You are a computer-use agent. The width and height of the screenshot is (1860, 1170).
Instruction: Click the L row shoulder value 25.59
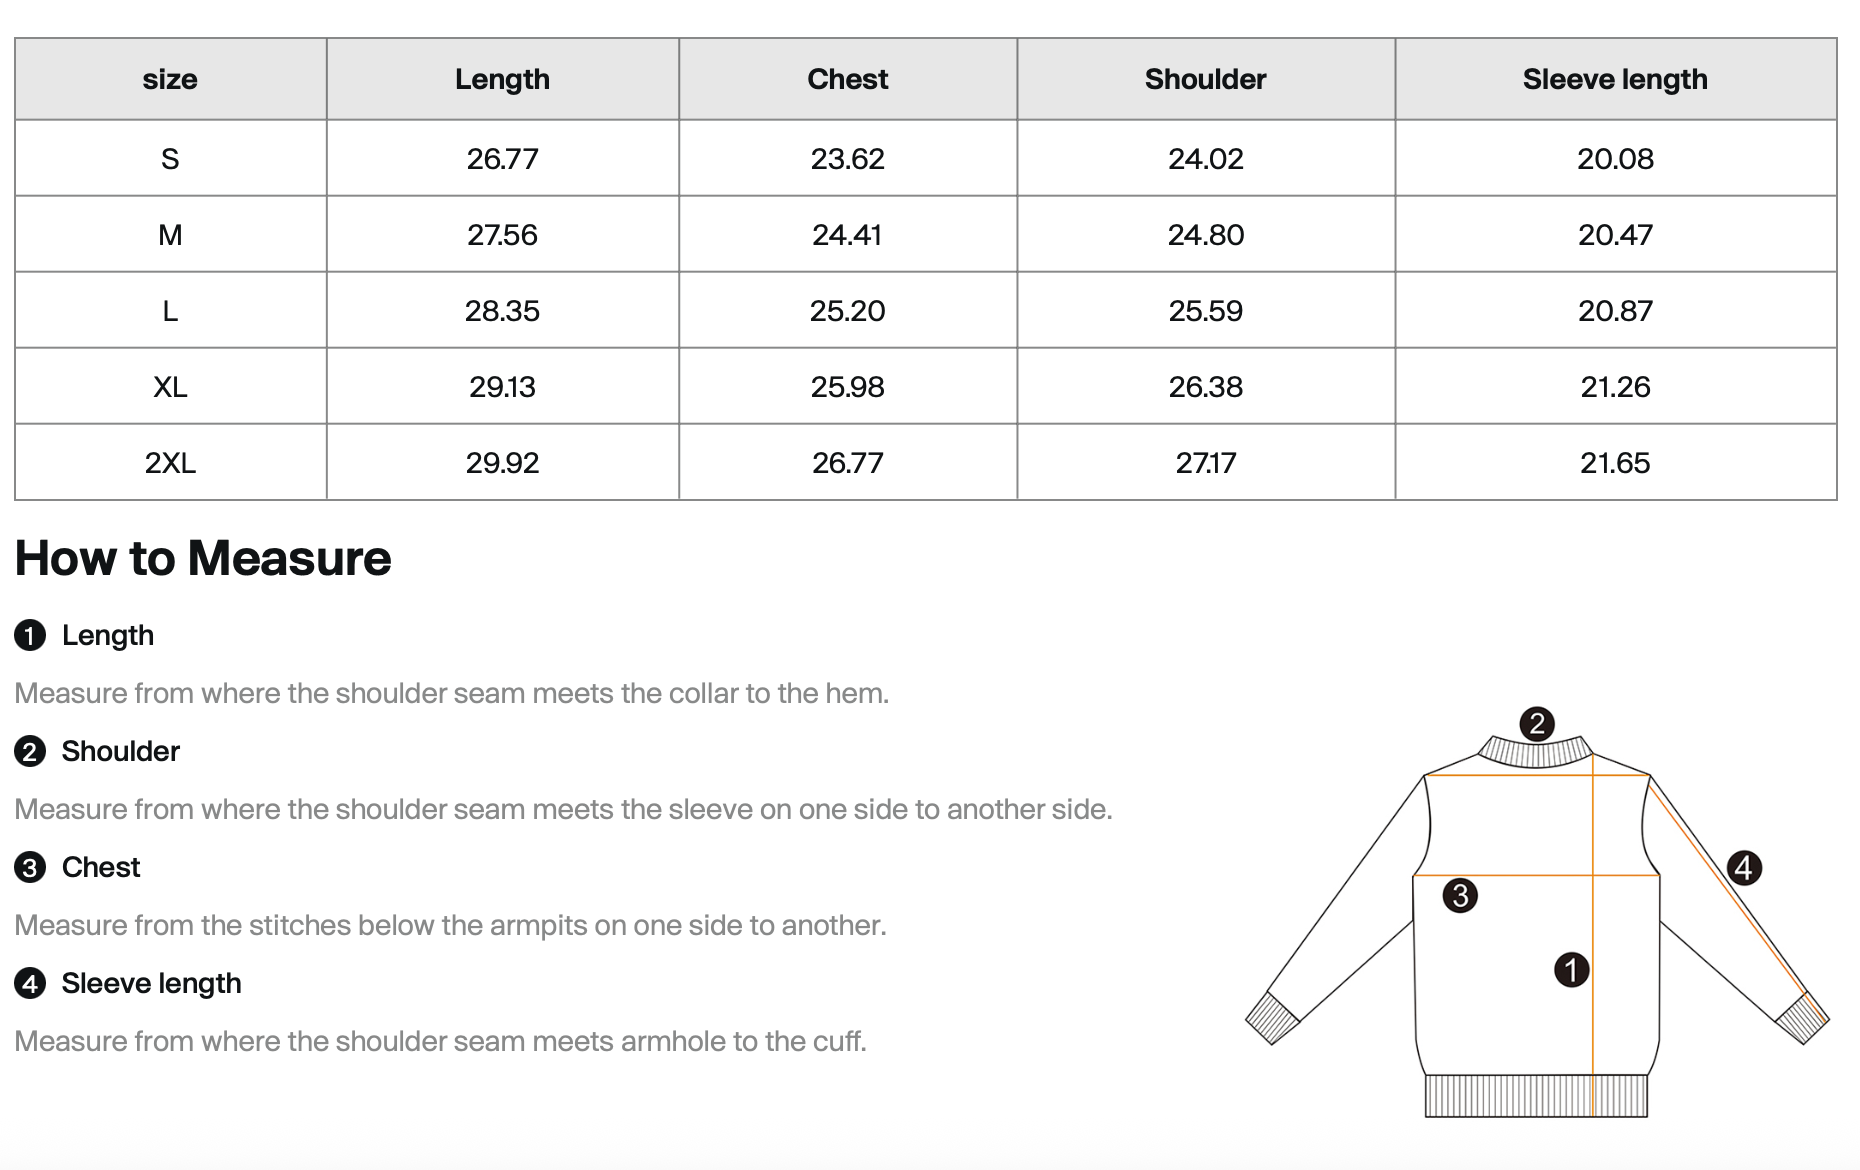pos(1205,311)
